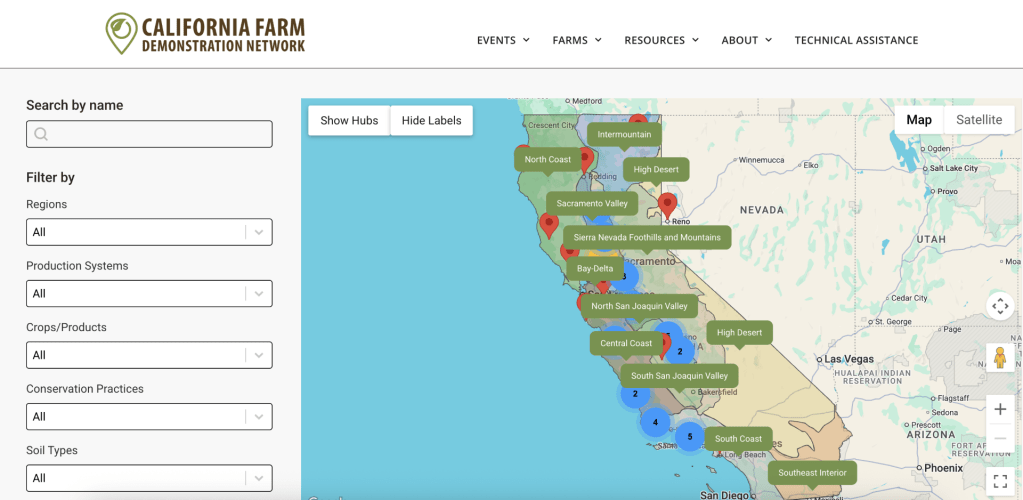The width and height of the screenshot is (1023, 500).
Task: Open the Events menu
Action: point(502,40)
